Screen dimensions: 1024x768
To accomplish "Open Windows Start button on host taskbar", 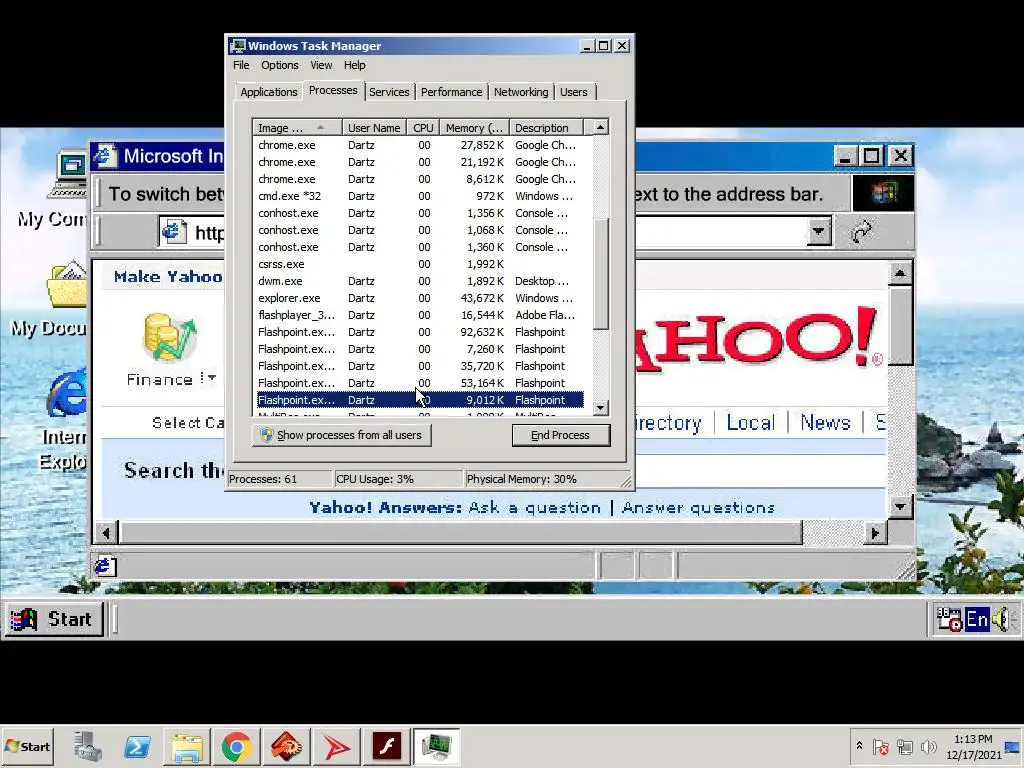I will pos(28,746).
